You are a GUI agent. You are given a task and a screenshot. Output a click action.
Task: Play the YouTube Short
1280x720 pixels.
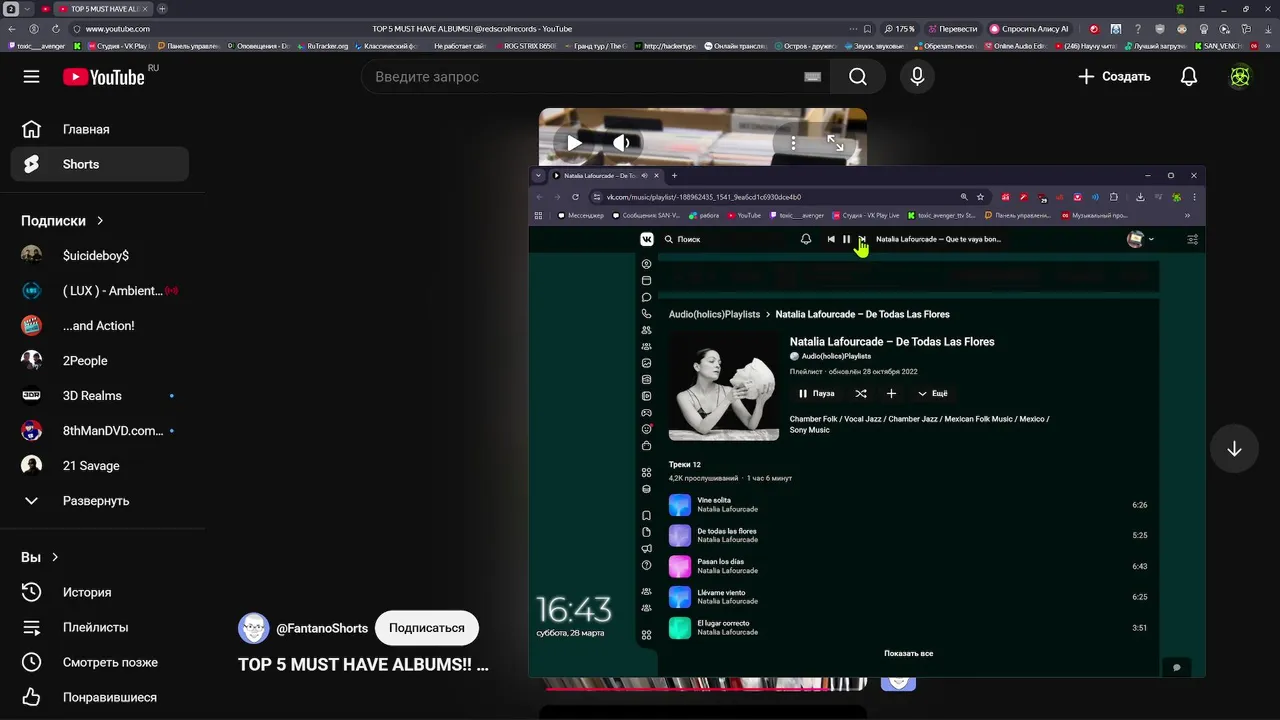[x=574, y=143]
